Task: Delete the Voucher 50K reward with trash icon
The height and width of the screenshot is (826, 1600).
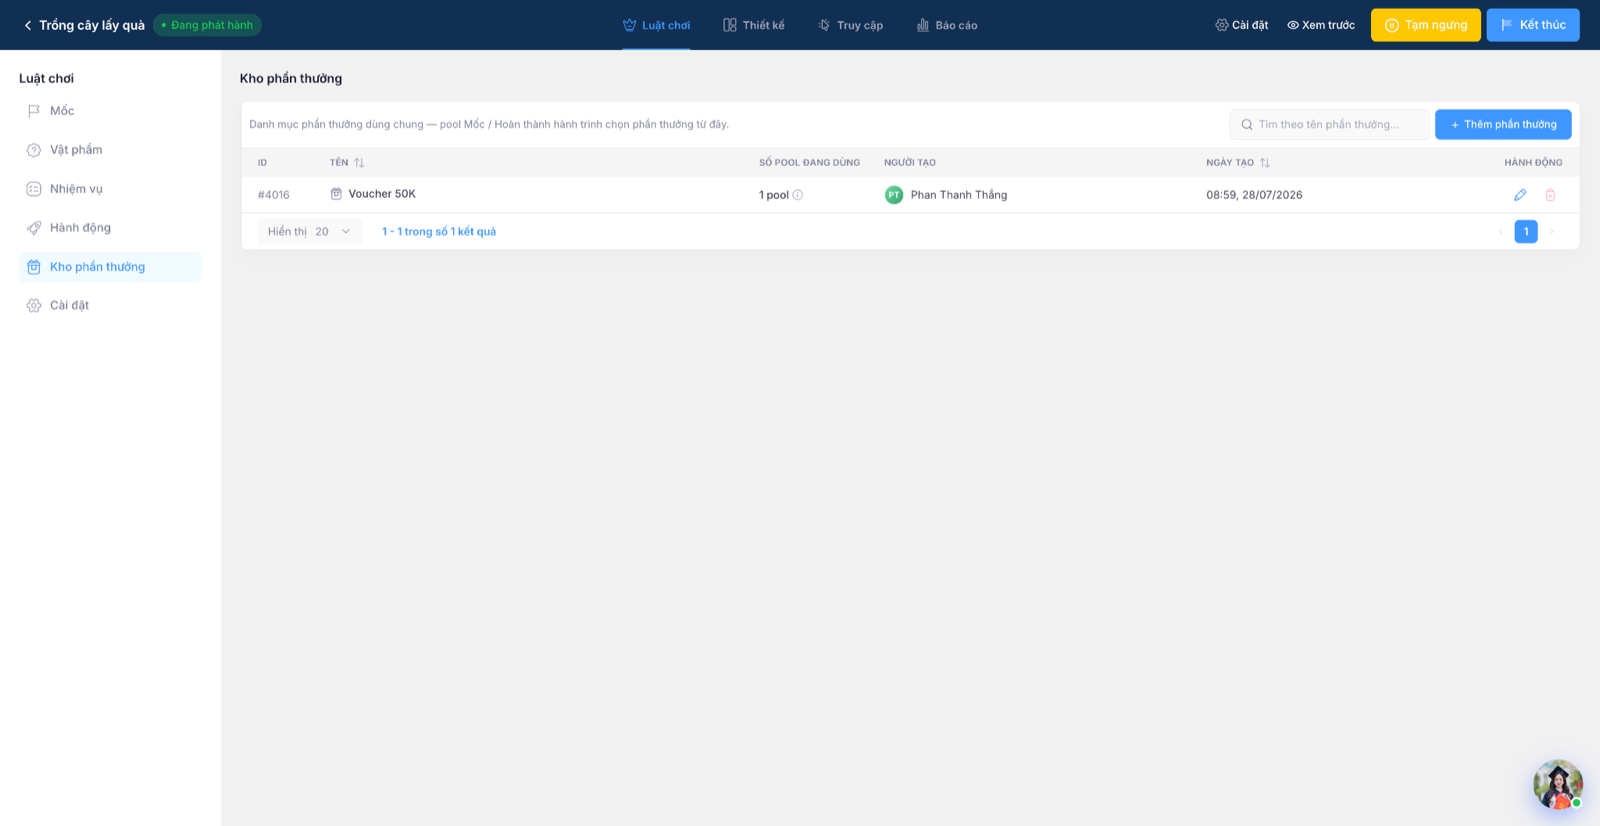Action: [1550, 195]
